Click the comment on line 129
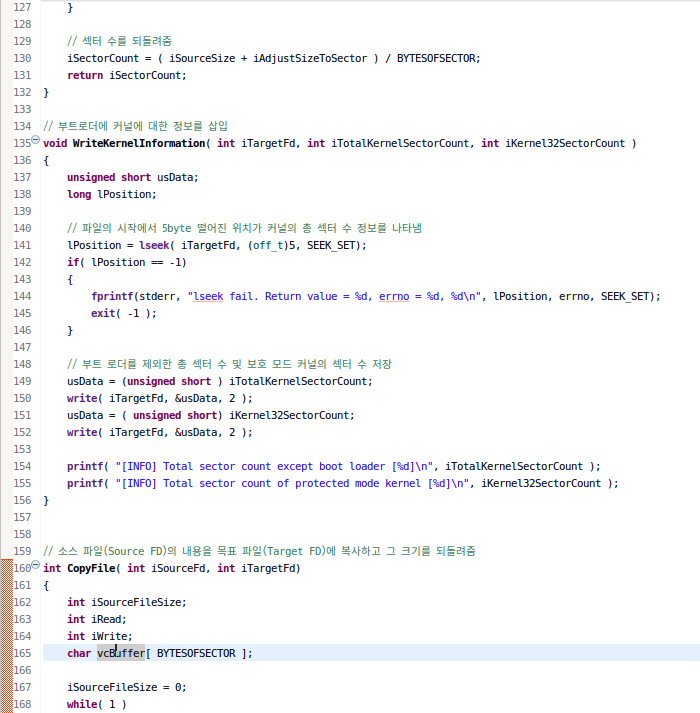 119,41
